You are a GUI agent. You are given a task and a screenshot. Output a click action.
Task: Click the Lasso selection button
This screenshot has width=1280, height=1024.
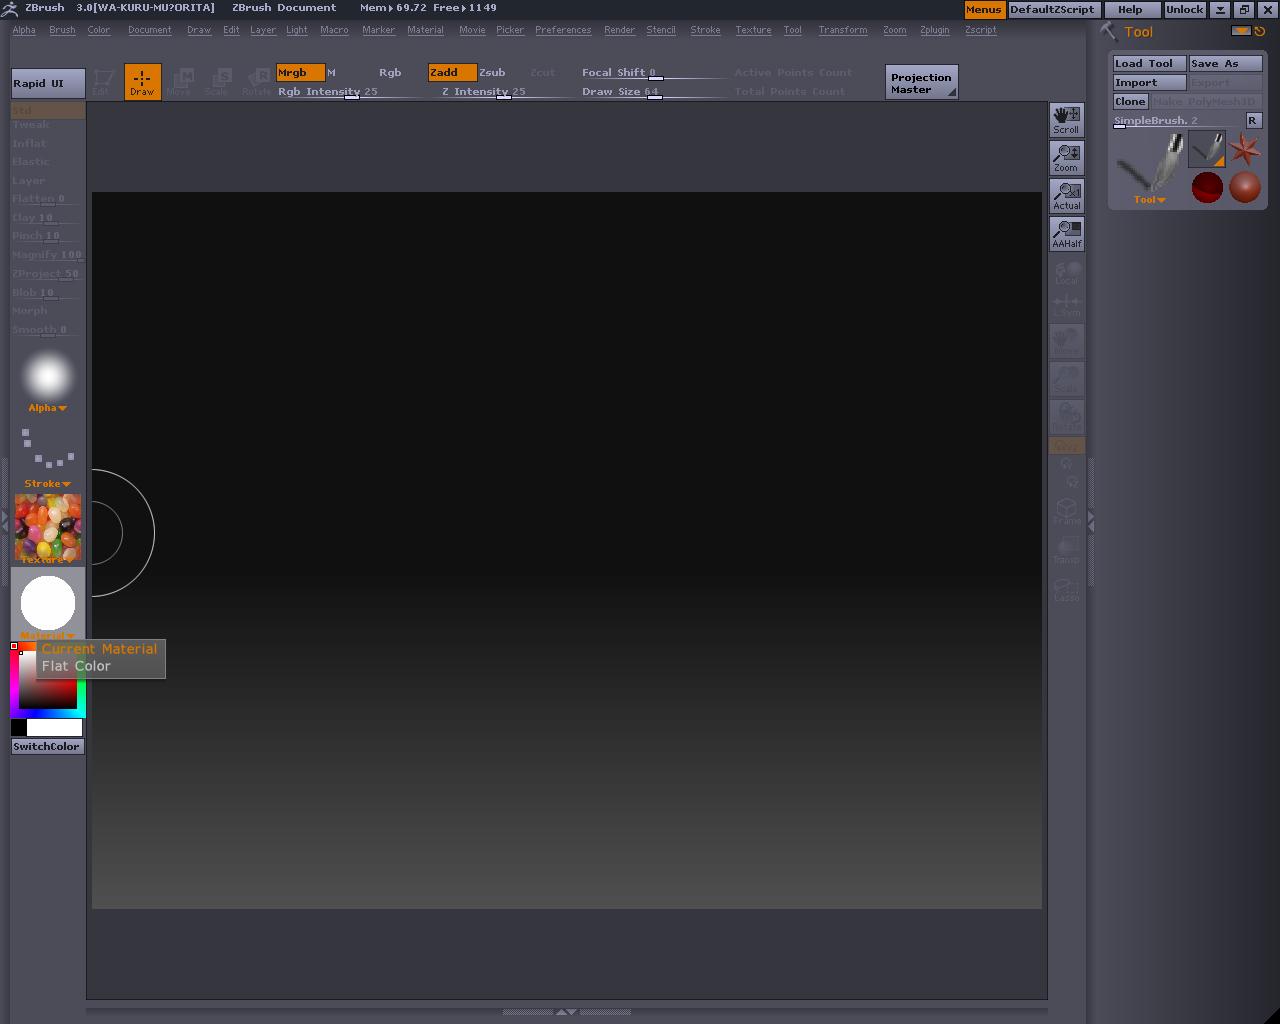click(1066, 588)
